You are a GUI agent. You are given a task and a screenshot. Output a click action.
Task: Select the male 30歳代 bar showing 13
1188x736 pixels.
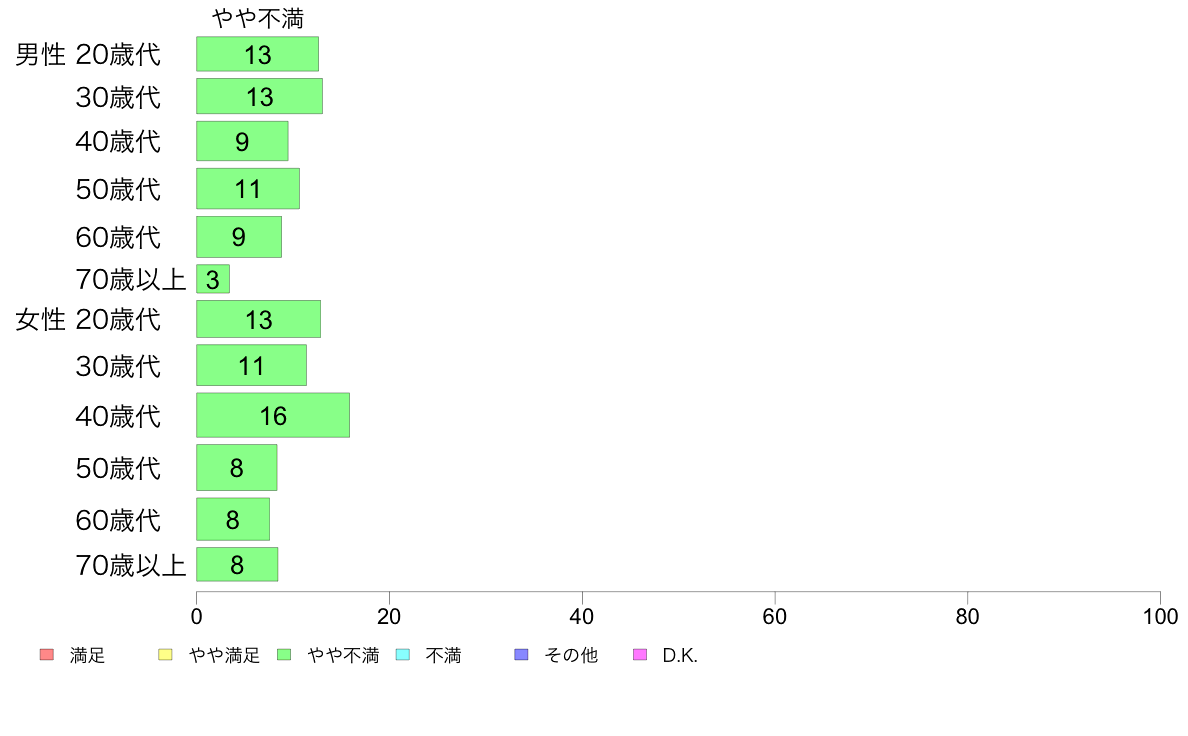click(x=259, y=96)
